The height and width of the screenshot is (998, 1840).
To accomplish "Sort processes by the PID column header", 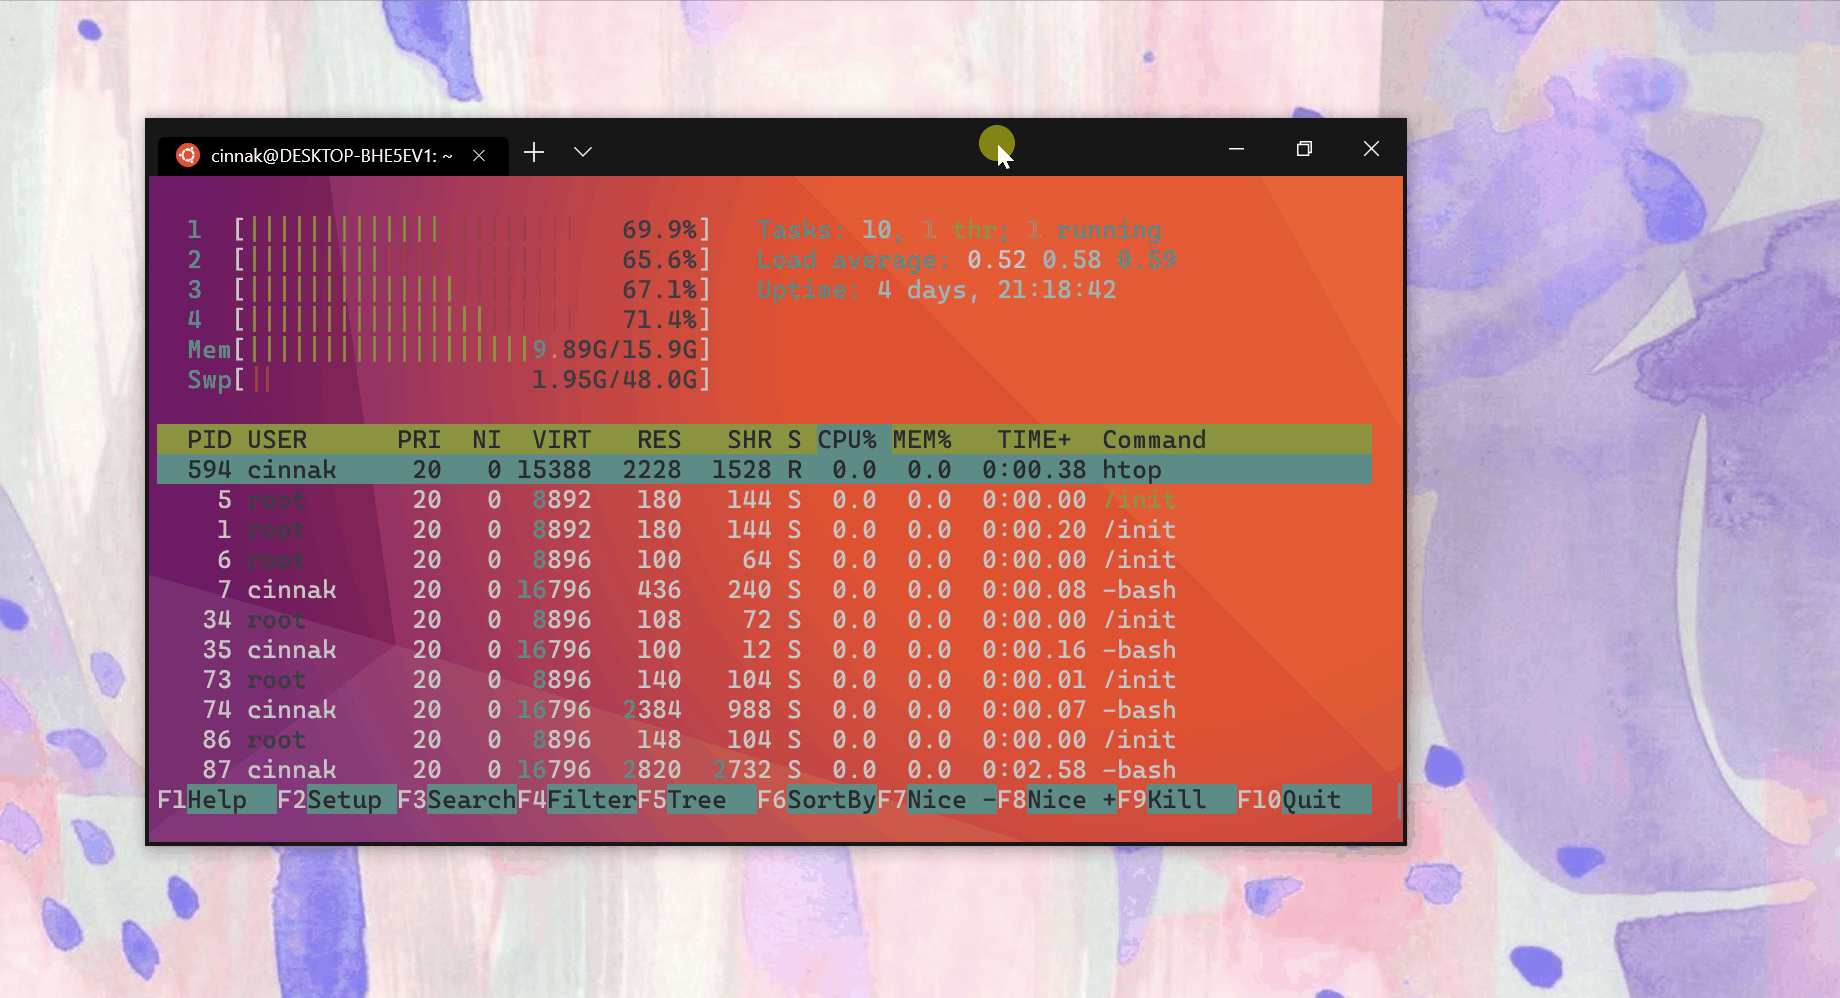I will (208, 439).
